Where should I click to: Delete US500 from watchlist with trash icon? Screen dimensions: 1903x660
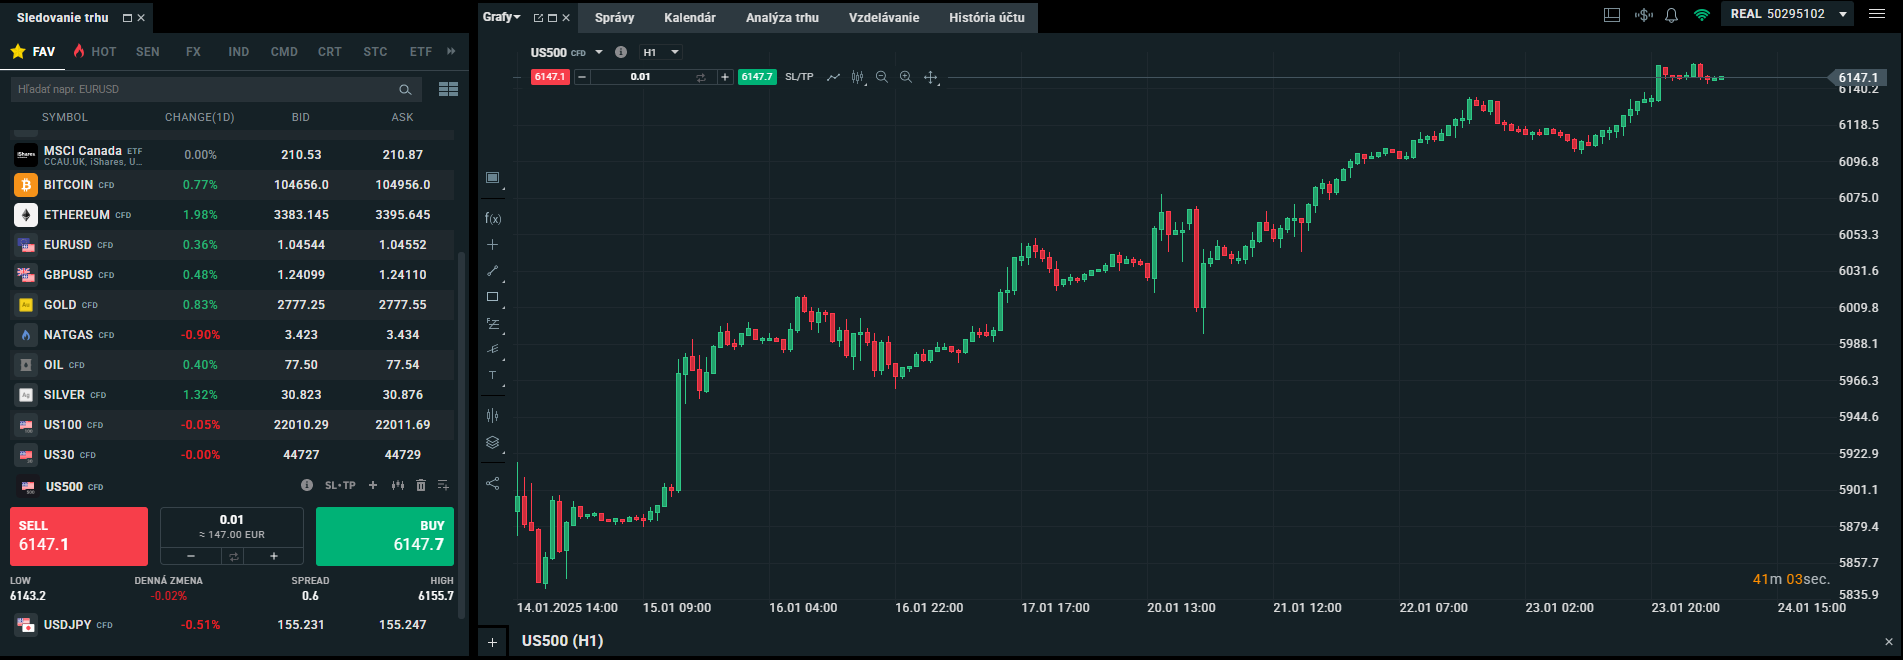click(420, 485)
